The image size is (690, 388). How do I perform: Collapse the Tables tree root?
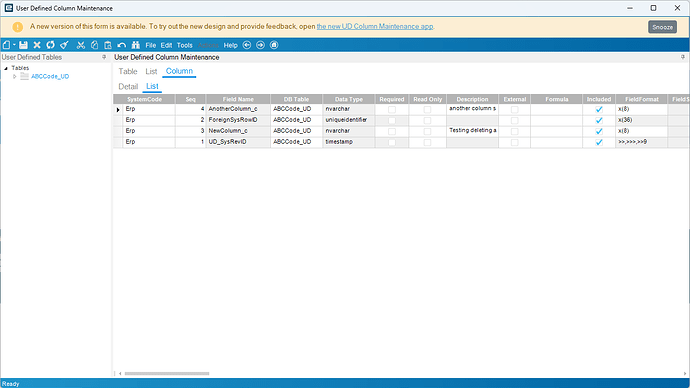pos(6,68)
